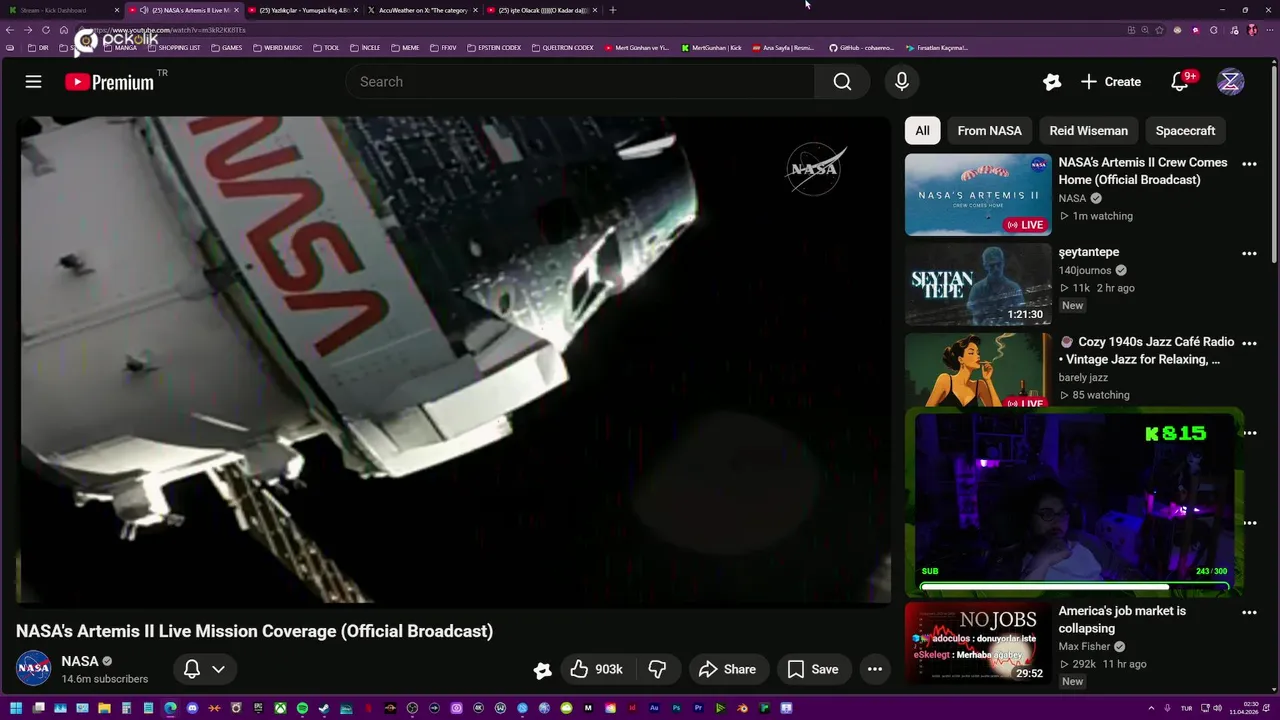Focus the YouTube search field
Image resolution: width=1280 pixels, height=720 pixels.
580,82
